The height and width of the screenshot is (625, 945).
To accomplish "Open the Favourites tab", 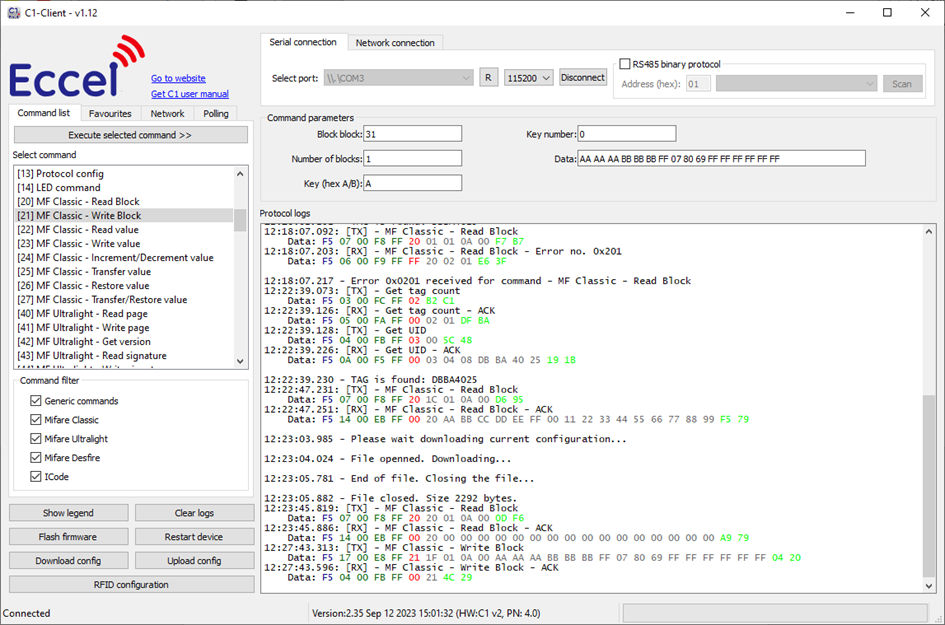I will 109,114.
